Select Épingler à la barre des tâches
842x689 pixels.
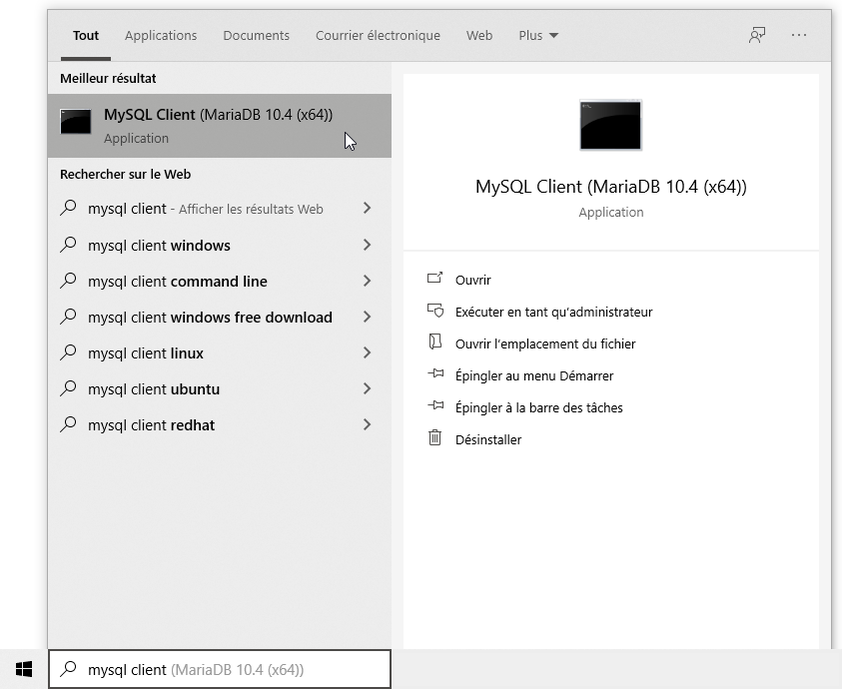pyautogui.click(x=539, y=408)
